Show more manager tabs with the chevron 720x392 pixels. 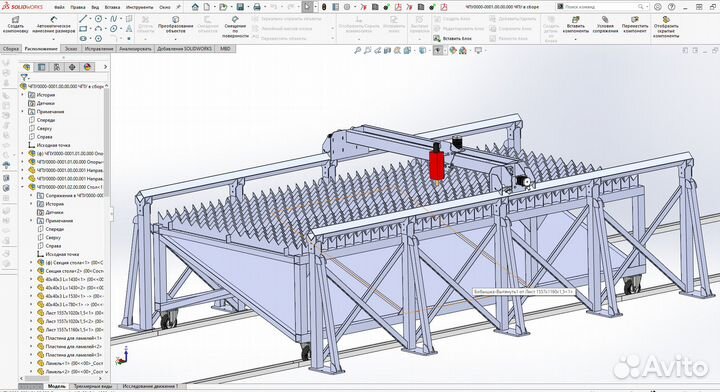click(x=105, y=67)
